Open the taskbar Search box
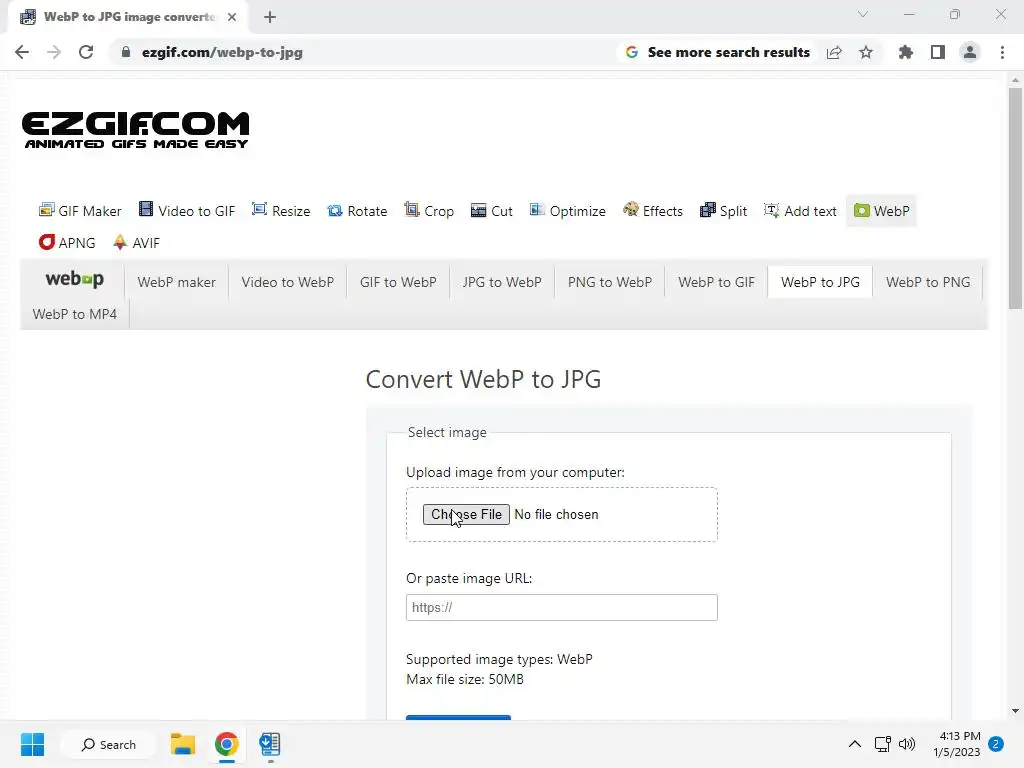1024x768 pixels. [108, 744]
